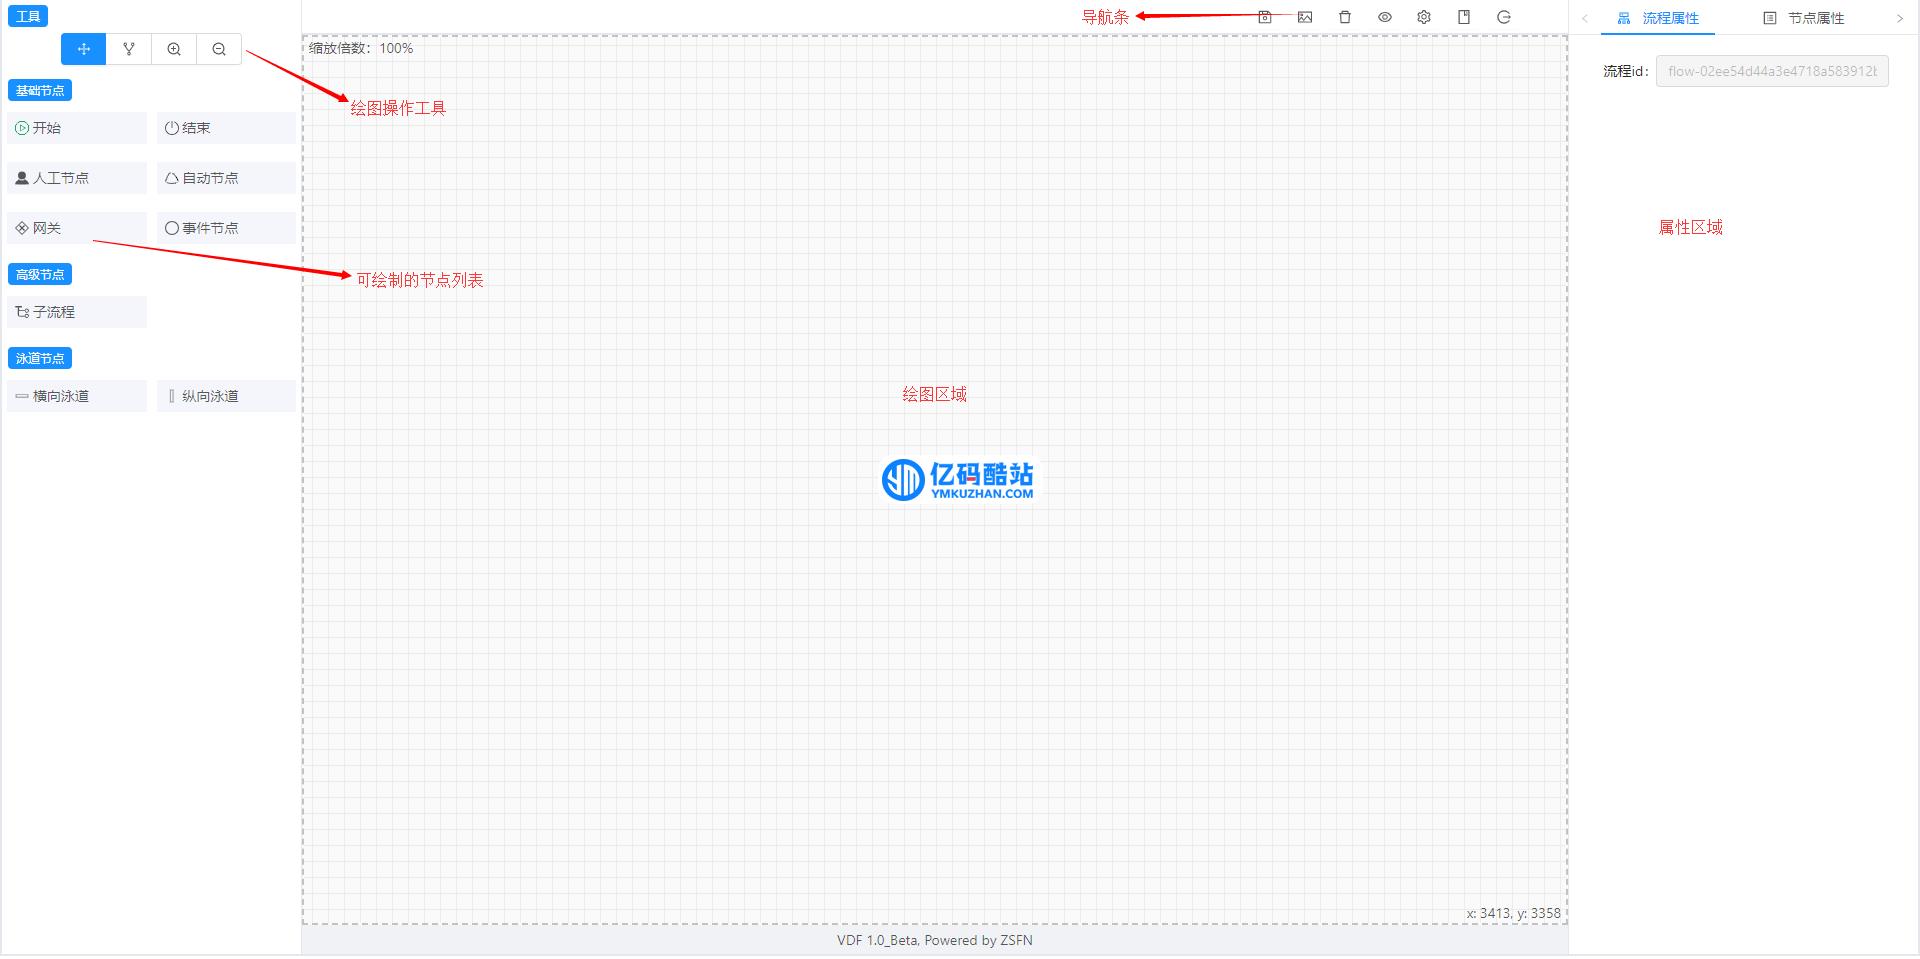The width and height of the screenshot is (1920, 959).
Task: Select the 事件节点 event node
Action: [x=226, y=228]
